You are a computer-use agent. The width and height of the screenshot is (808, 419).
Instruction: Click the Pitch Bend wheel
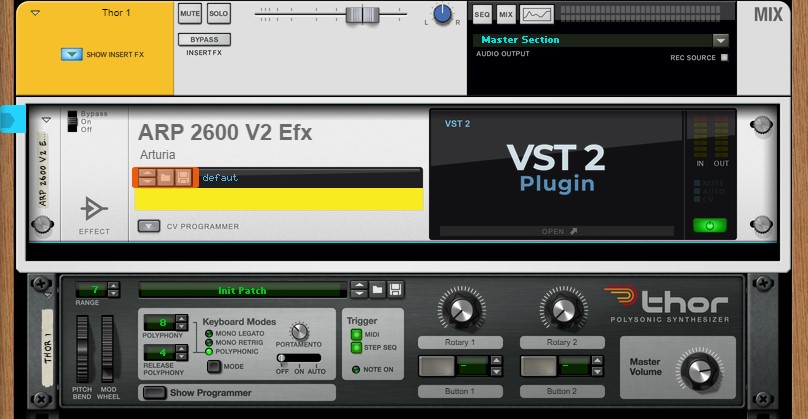point(82,348)
